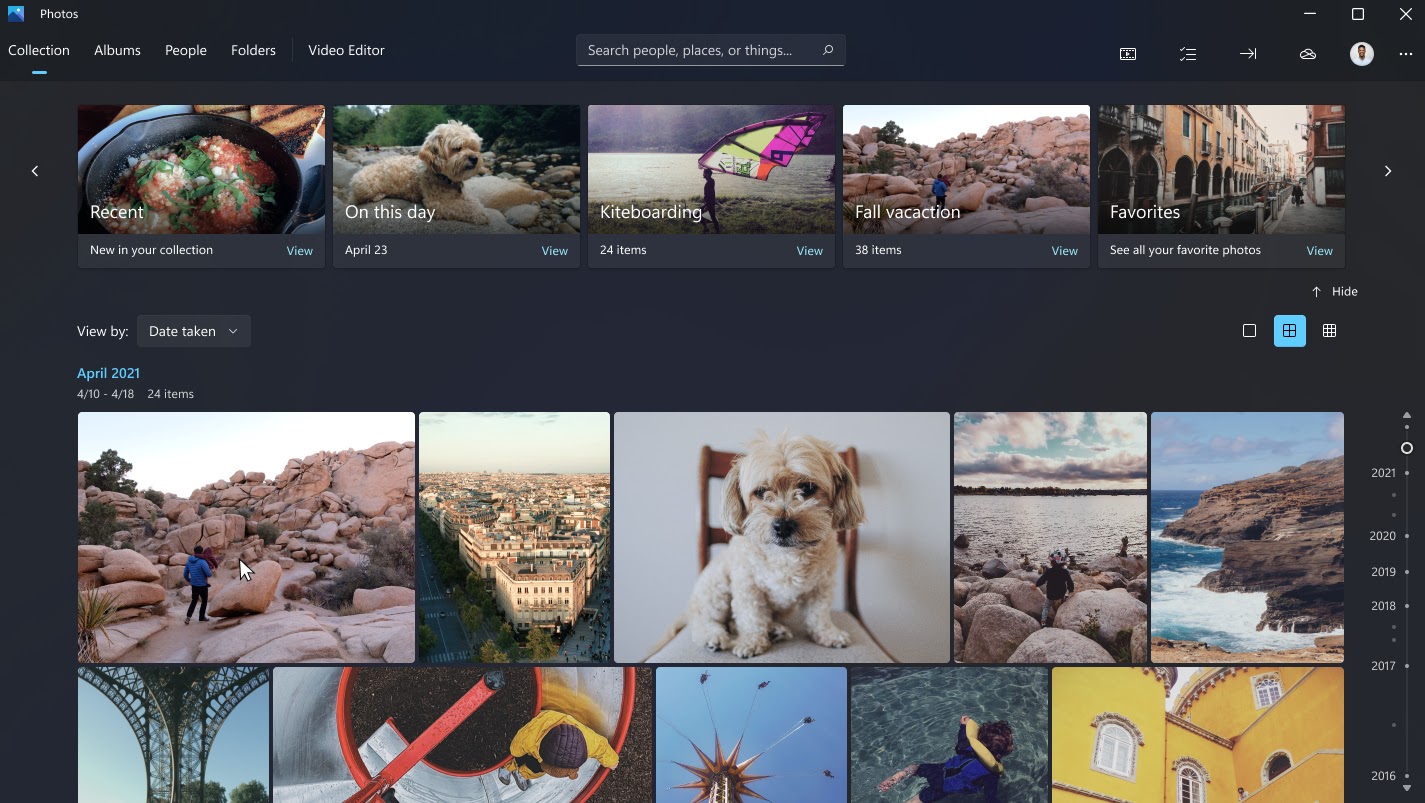Click the '4/10 - 4/18' date range text
The image size is (1425, 803).
105,394
